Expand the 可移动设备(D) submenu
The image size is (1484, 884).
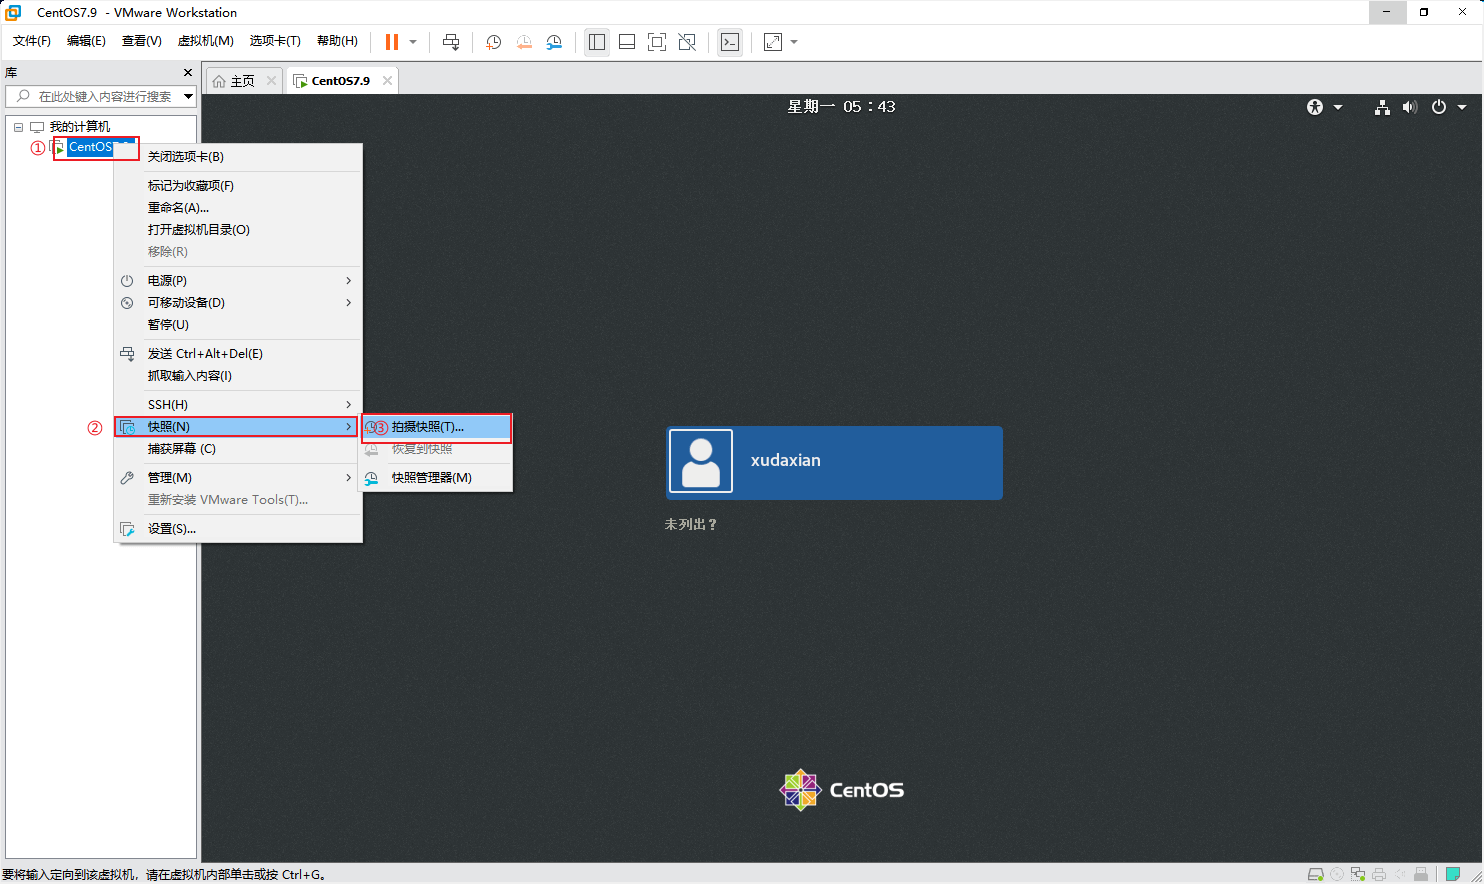(238, 303)
